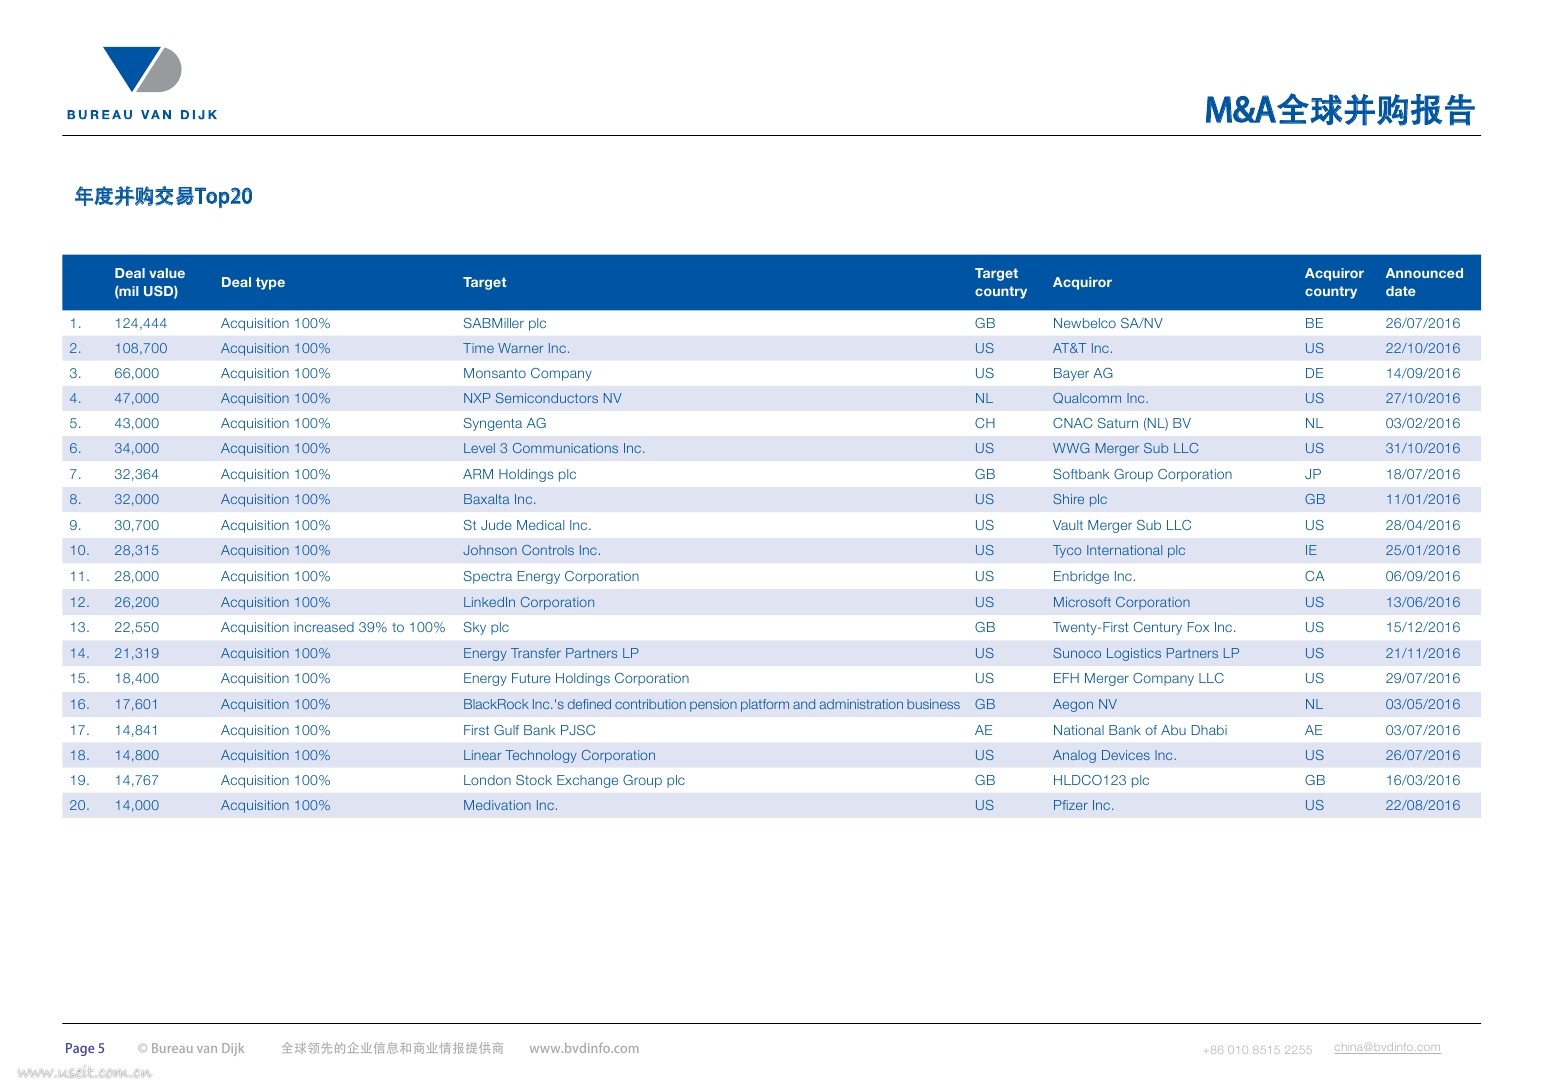Select Acquisition increased 39% to 100% cell
The height and width of the screenshot is (1091, 1543).
tap(332, 627)
